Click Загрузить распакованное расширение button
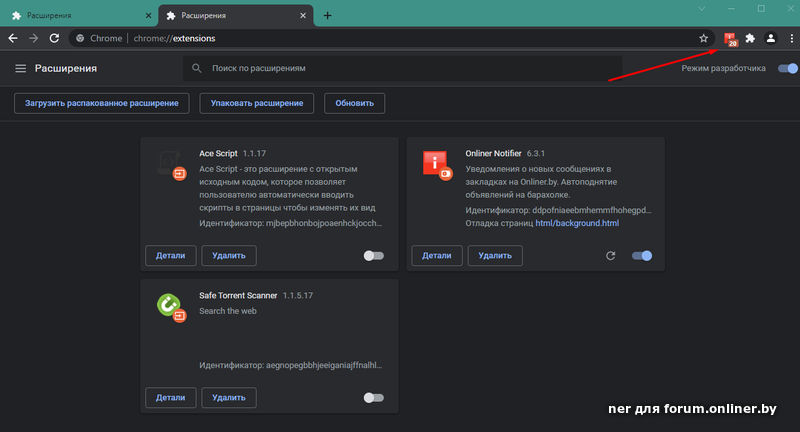 [102, 103]
